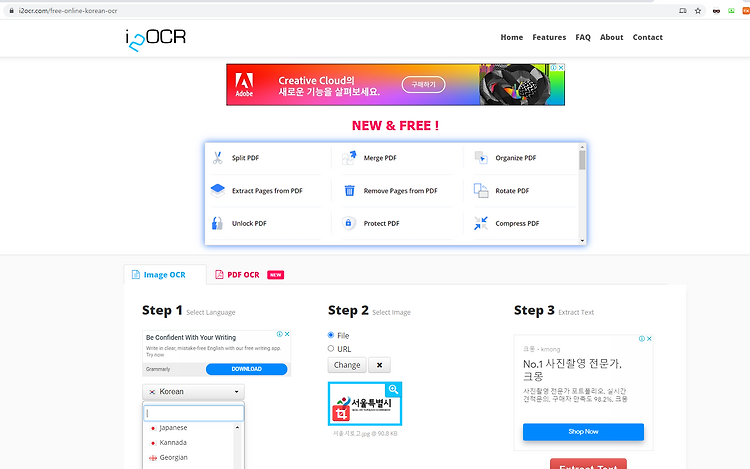Click the glasses extension icon
The height and width of the screenshot is (469, 750).
tap(716, 11)
